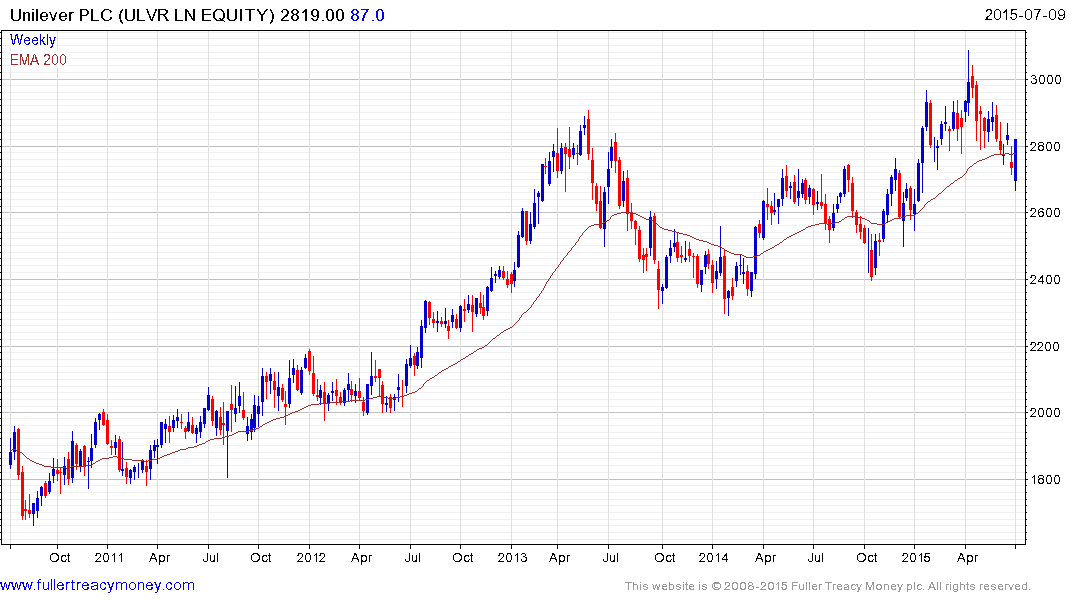Click the 2015-07-09 date stamp
The image size is (1075, 600).
(x=1024, y=15)
